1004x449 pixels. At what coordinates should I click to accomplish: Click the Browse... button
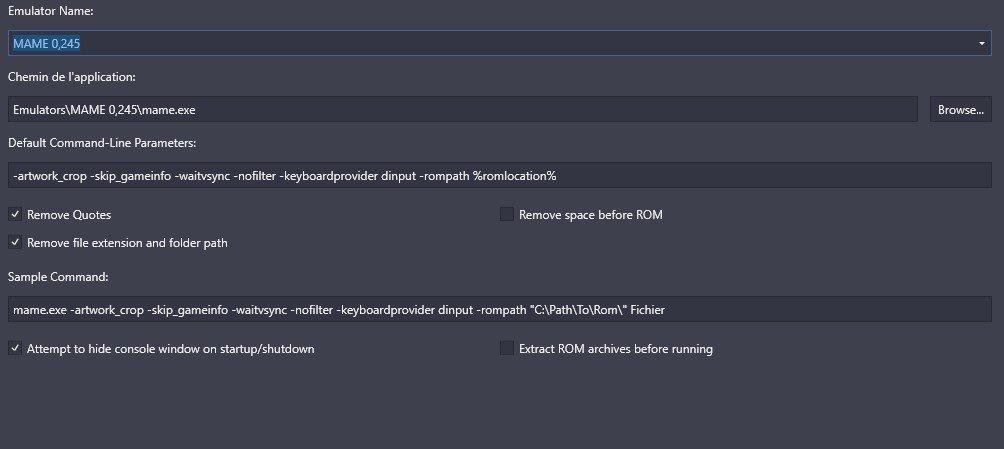[960, 110]
